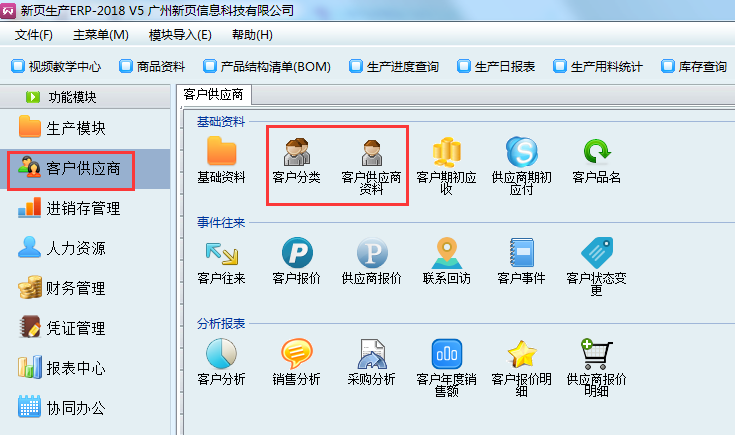Open 客户分类 icon
Image resolution: width=735 pixels, height=435 pixels.
(296, 152)
